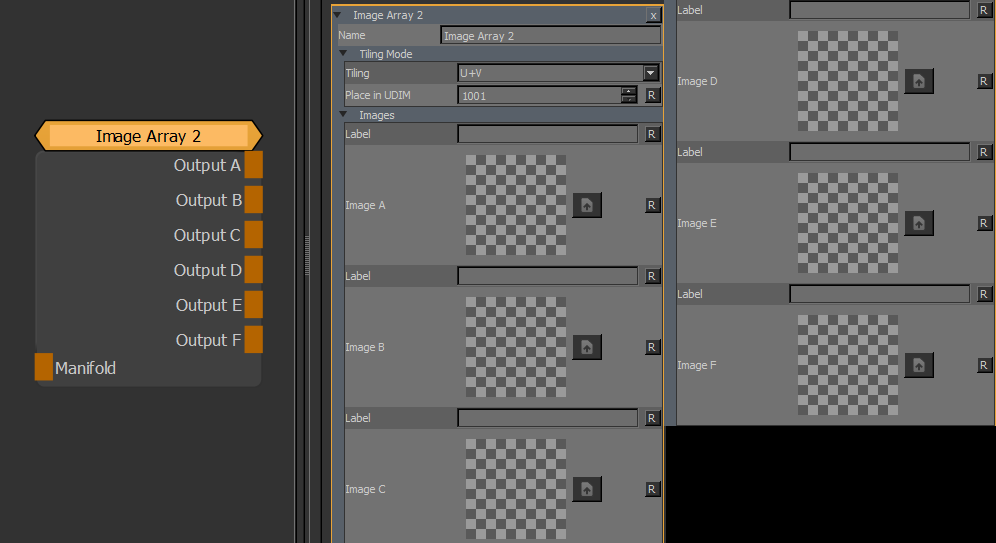Image resolution: width=996 pixels, height=543 pixels.
Task: Click the load image icon for Image B
Action: tap(587, 347)
